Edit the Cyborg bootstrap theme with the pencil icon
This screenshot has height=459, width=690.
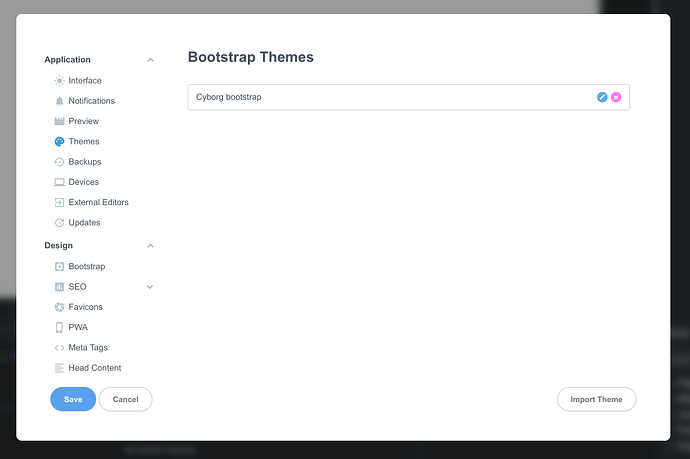coord(602,97)
